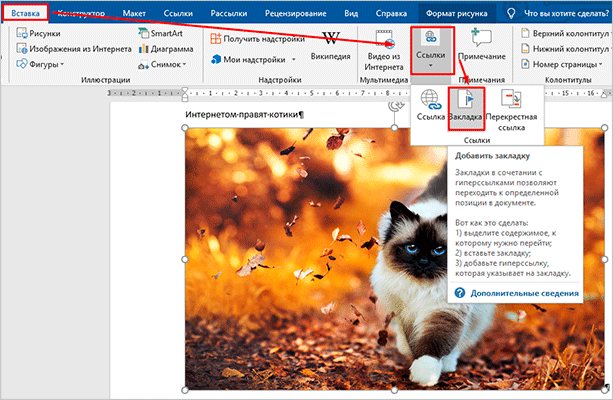Open Верхний колонтитул header options
The height and width of the screenshot is (400, 613).
pos(565,34)
